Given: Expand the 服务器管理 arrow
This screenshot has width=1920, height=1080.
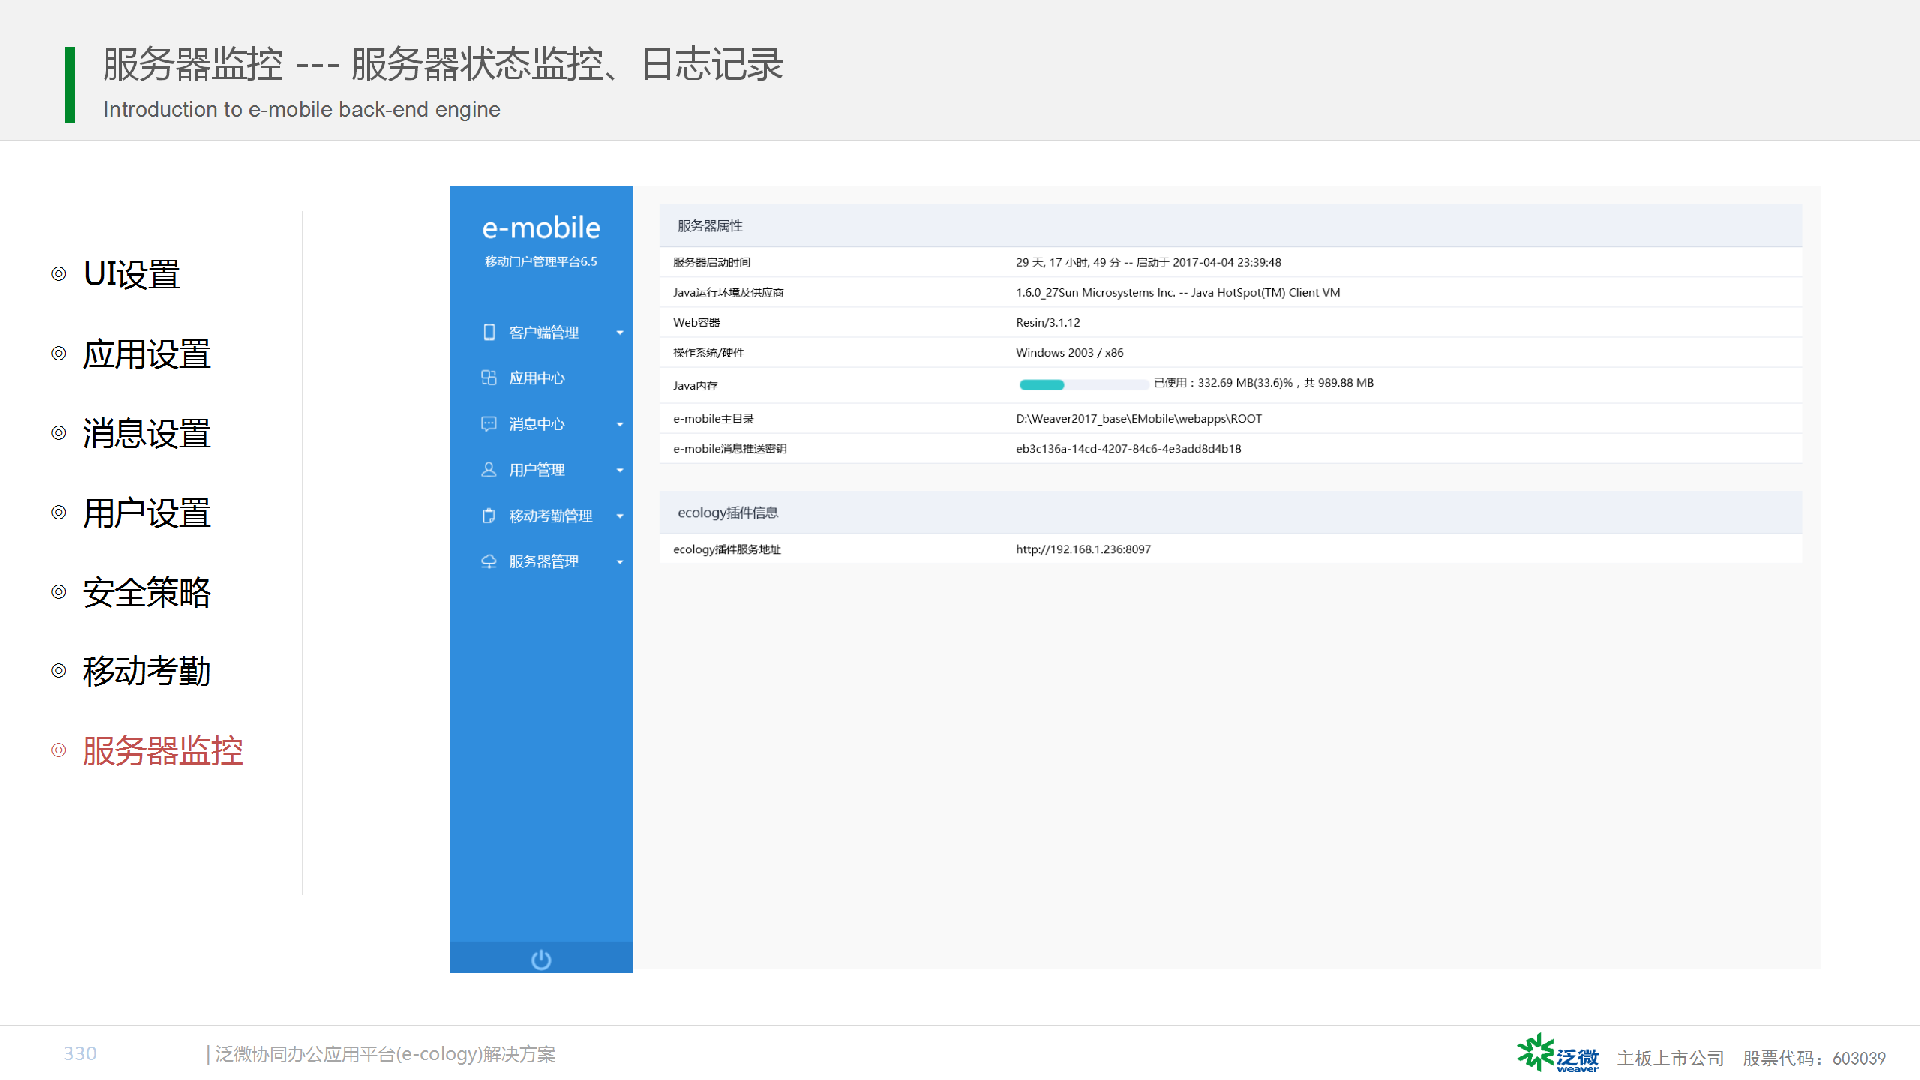Looking at the screenshot, I should point(620,562).
